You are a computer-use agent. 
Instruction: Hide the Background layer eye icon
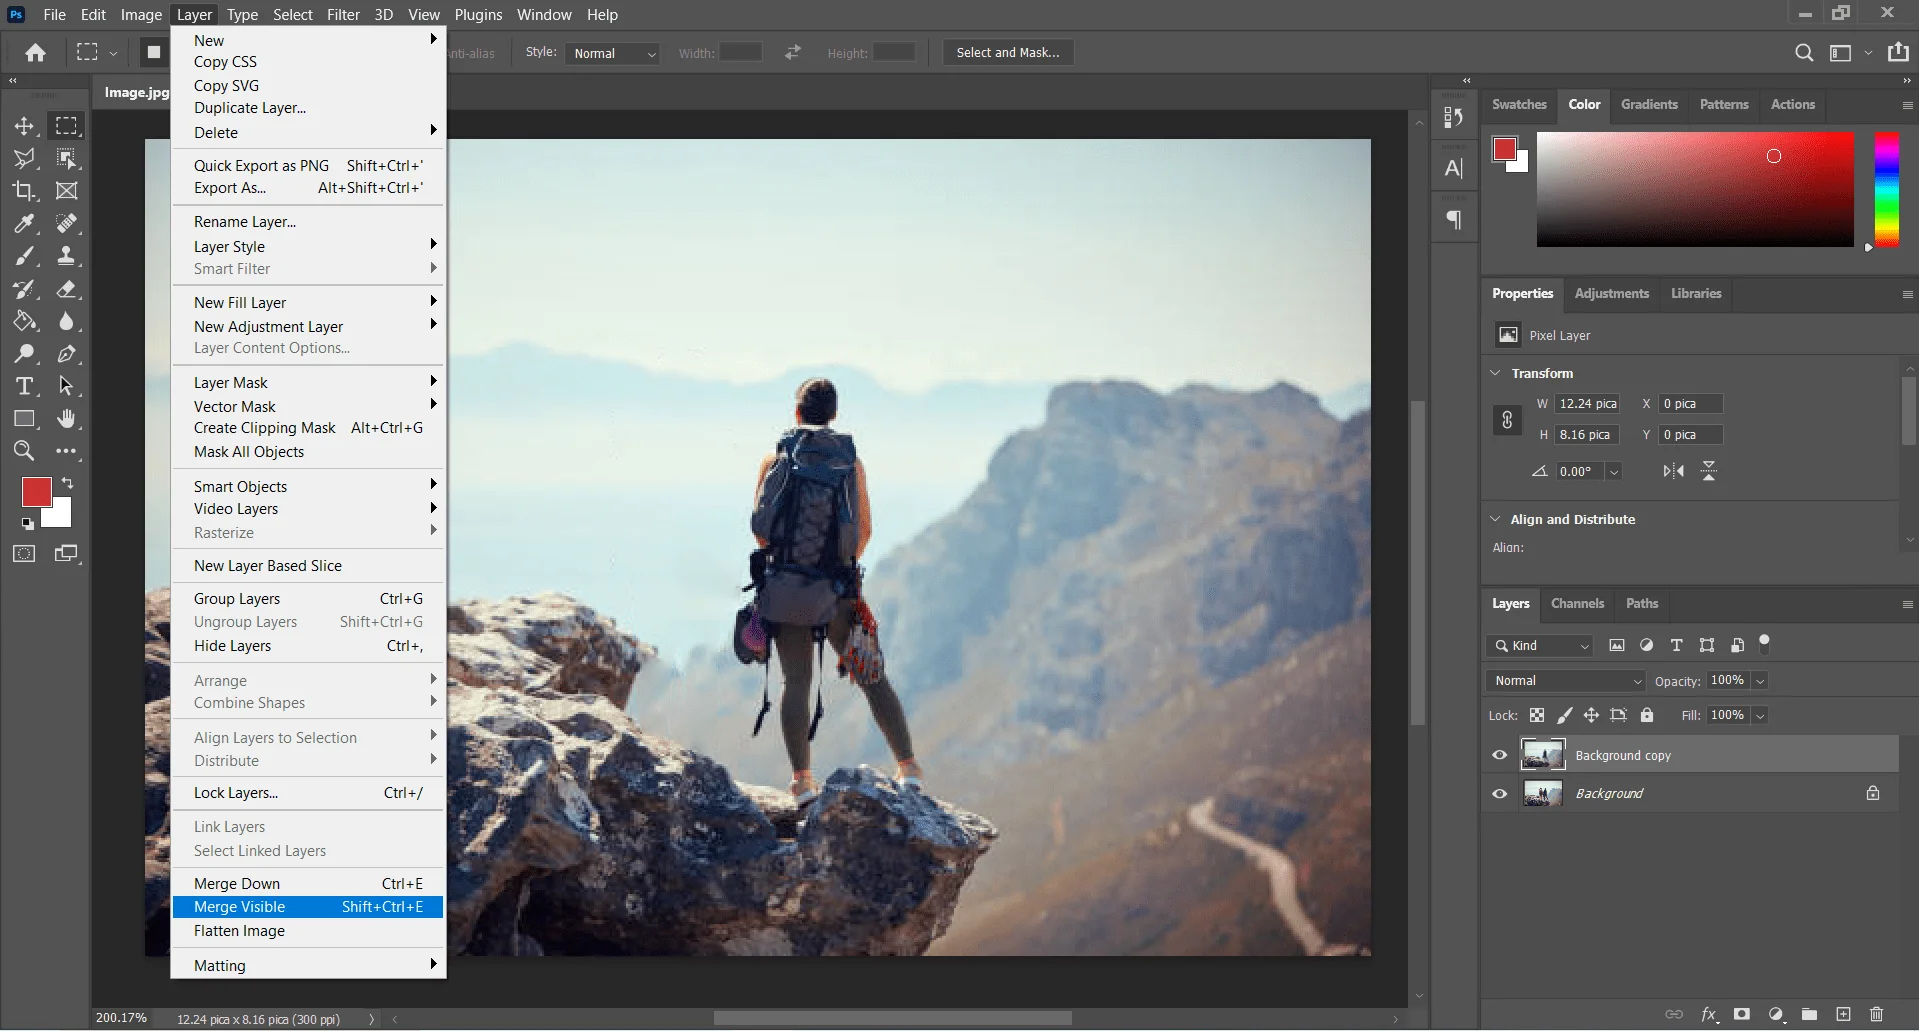point(1499,793)
